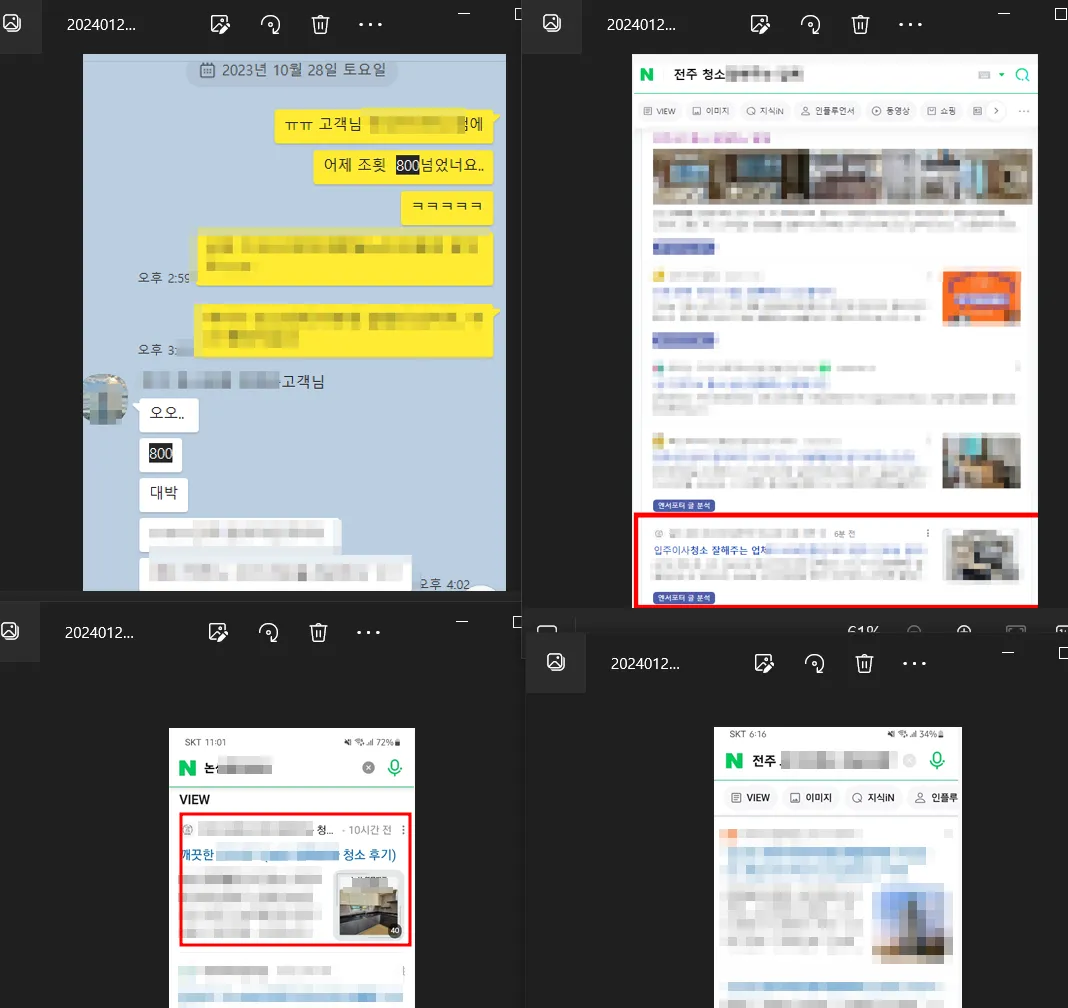Expand more search tabs with the right chevron

995,111
